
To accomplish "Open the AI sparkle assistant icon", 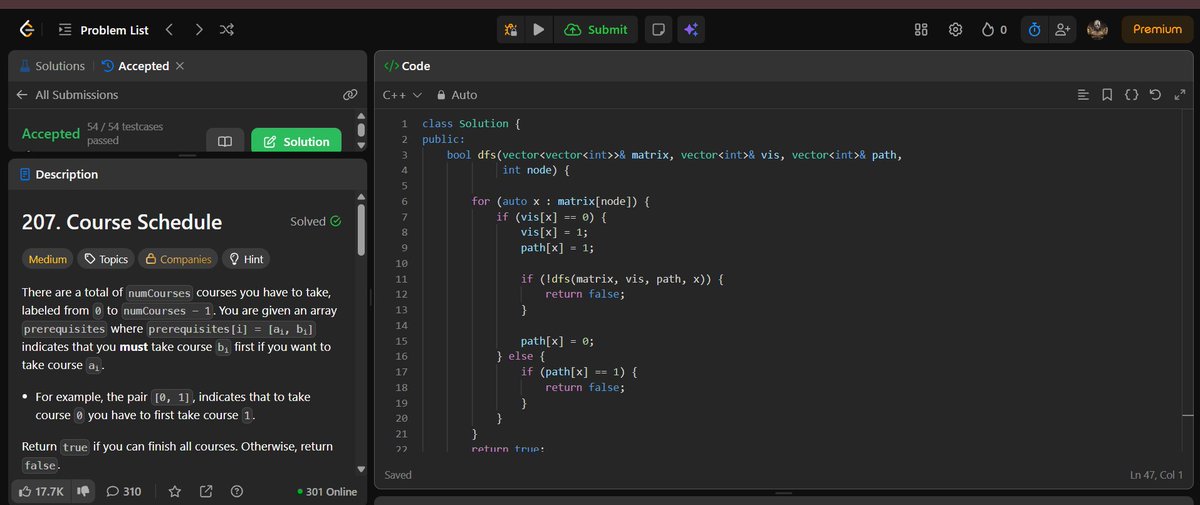I will click(690, 30).
